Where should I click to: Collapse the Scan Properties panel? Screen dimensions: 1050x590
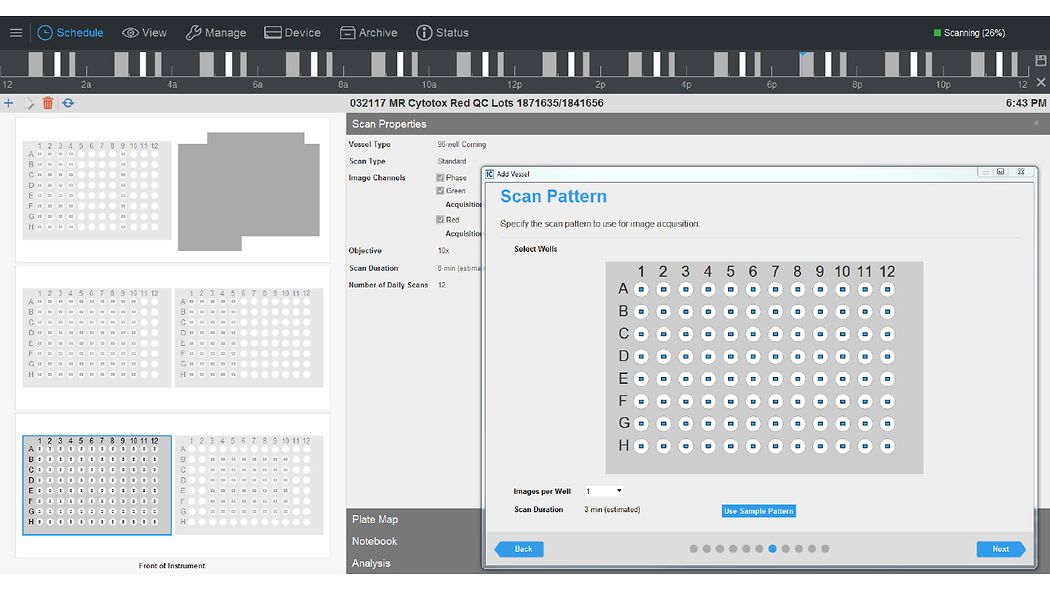pyautogui.click(x=1037, y=124)
